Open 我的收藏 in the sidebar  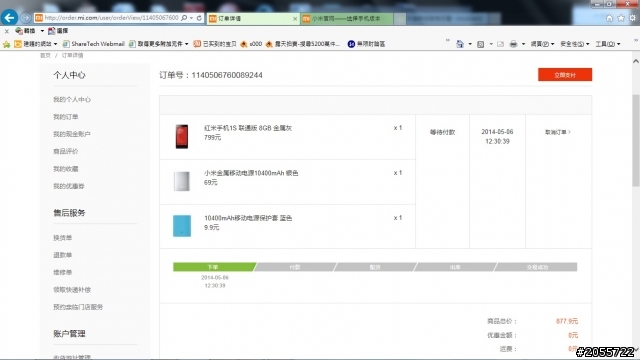click(66, 169)
